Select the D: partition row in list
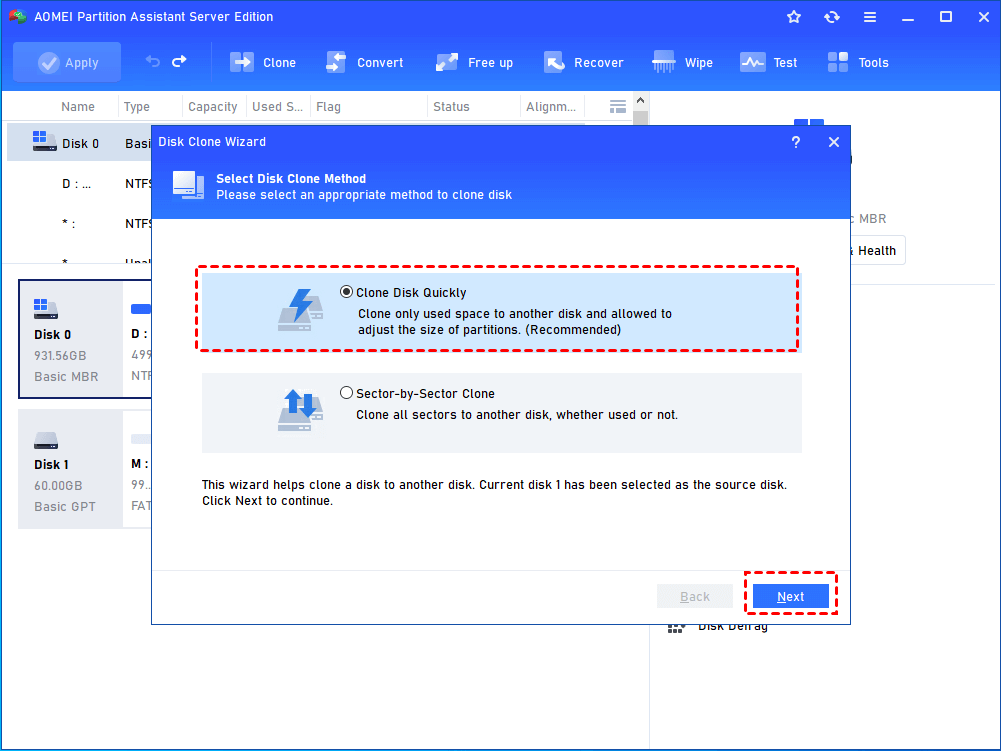The image size is (1001, 751). point(79,184)
